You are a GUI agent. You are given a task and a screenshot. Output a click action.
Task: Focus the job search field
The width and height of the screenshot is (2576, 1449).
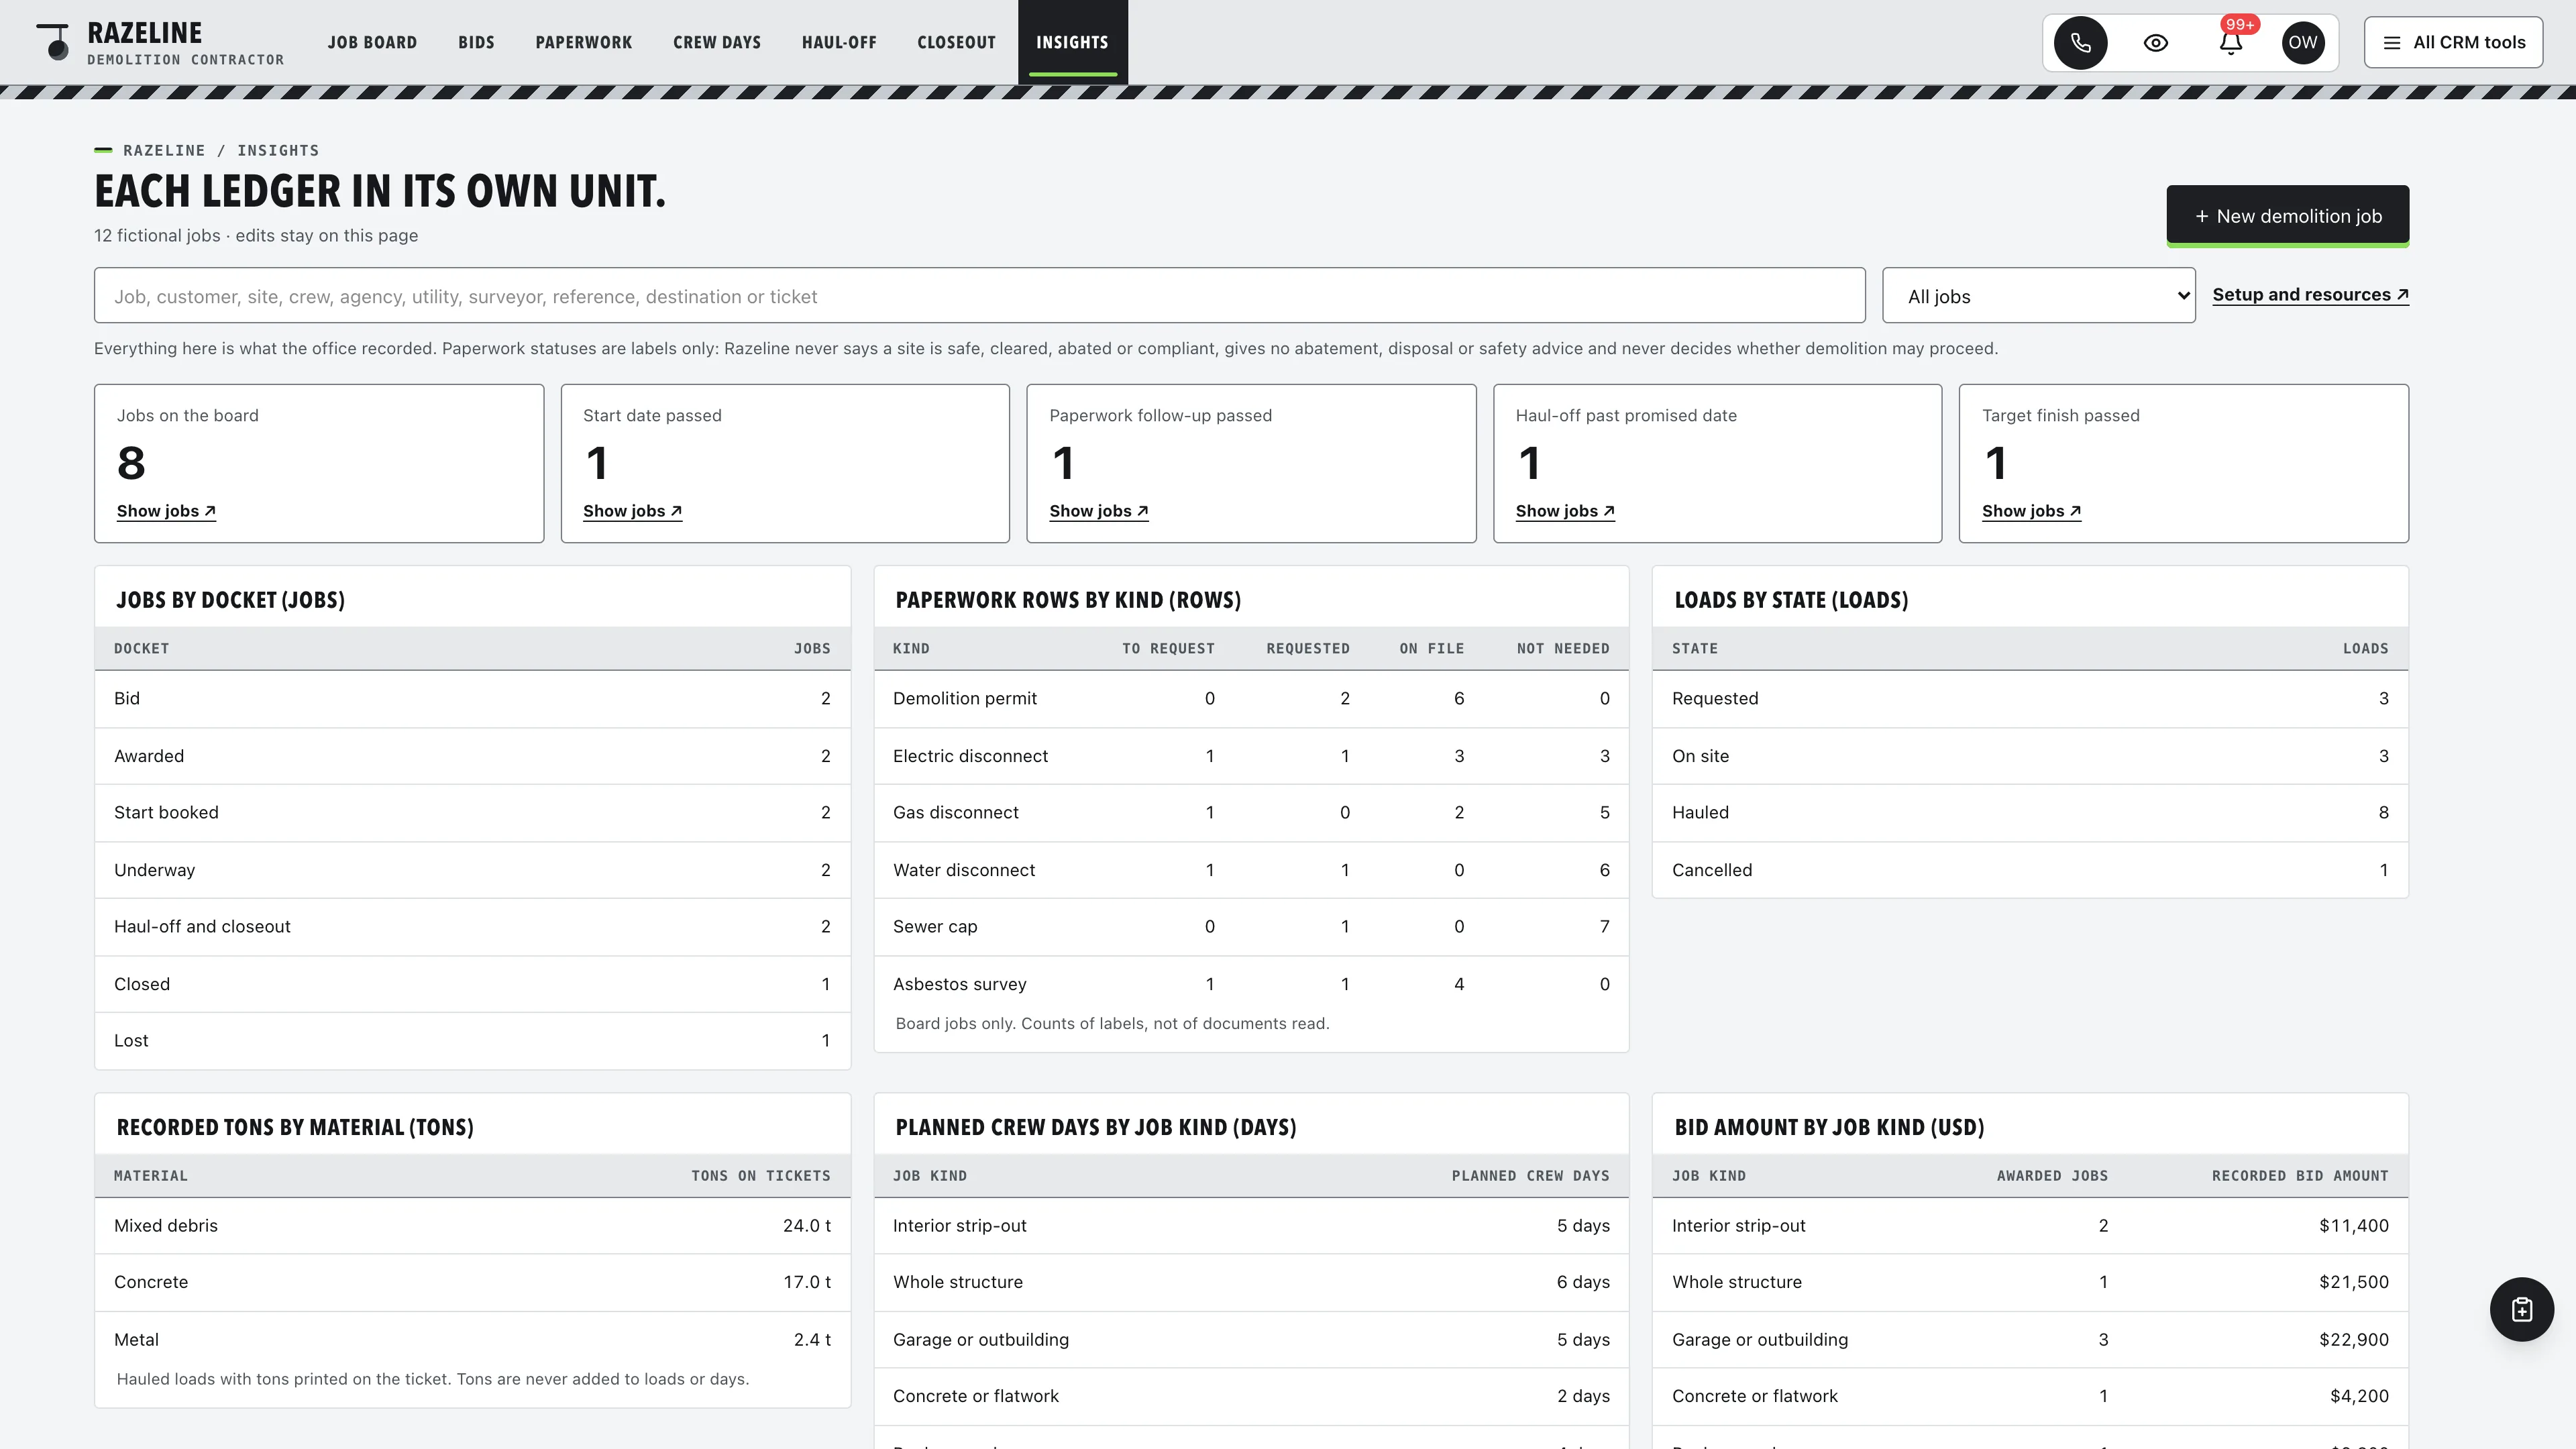979,296
